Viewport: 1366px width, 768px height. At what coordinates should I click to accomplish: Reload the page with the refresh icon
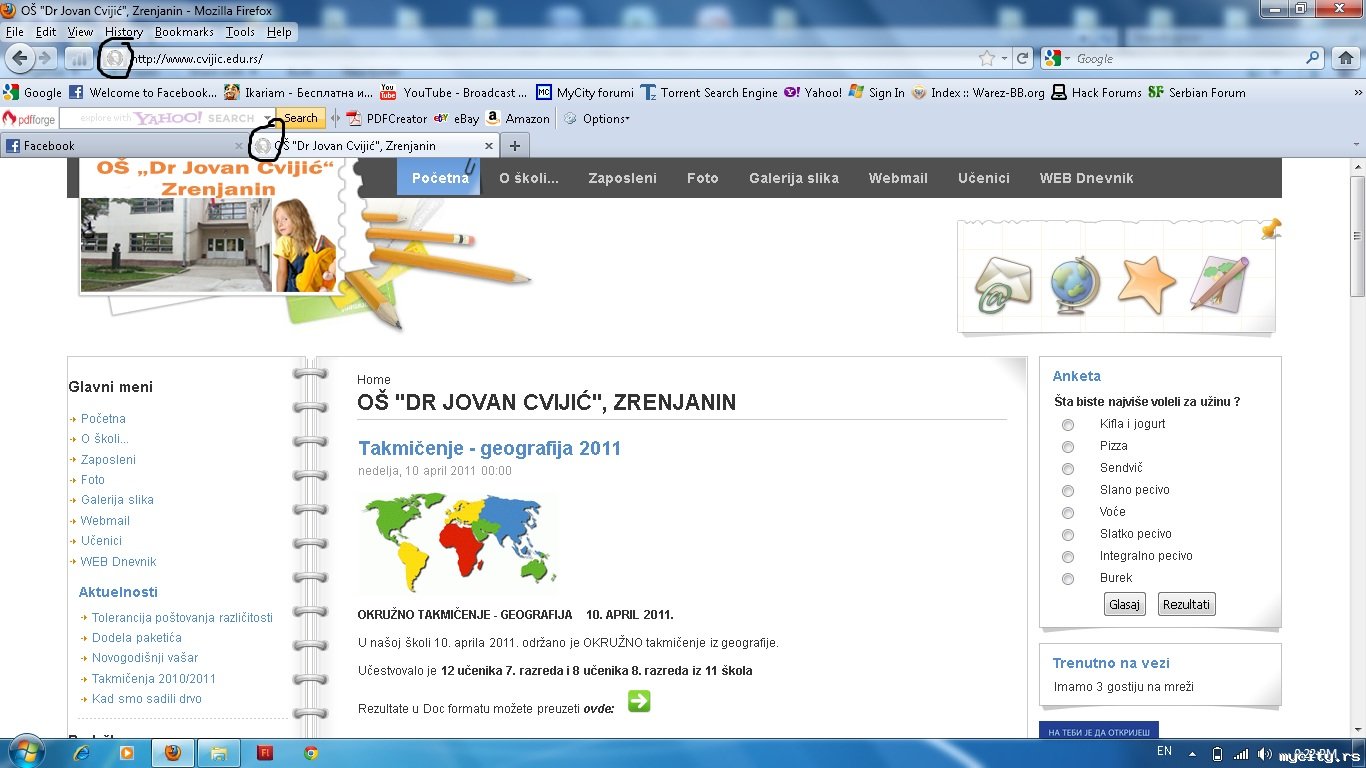click(x=1022, y=59)
